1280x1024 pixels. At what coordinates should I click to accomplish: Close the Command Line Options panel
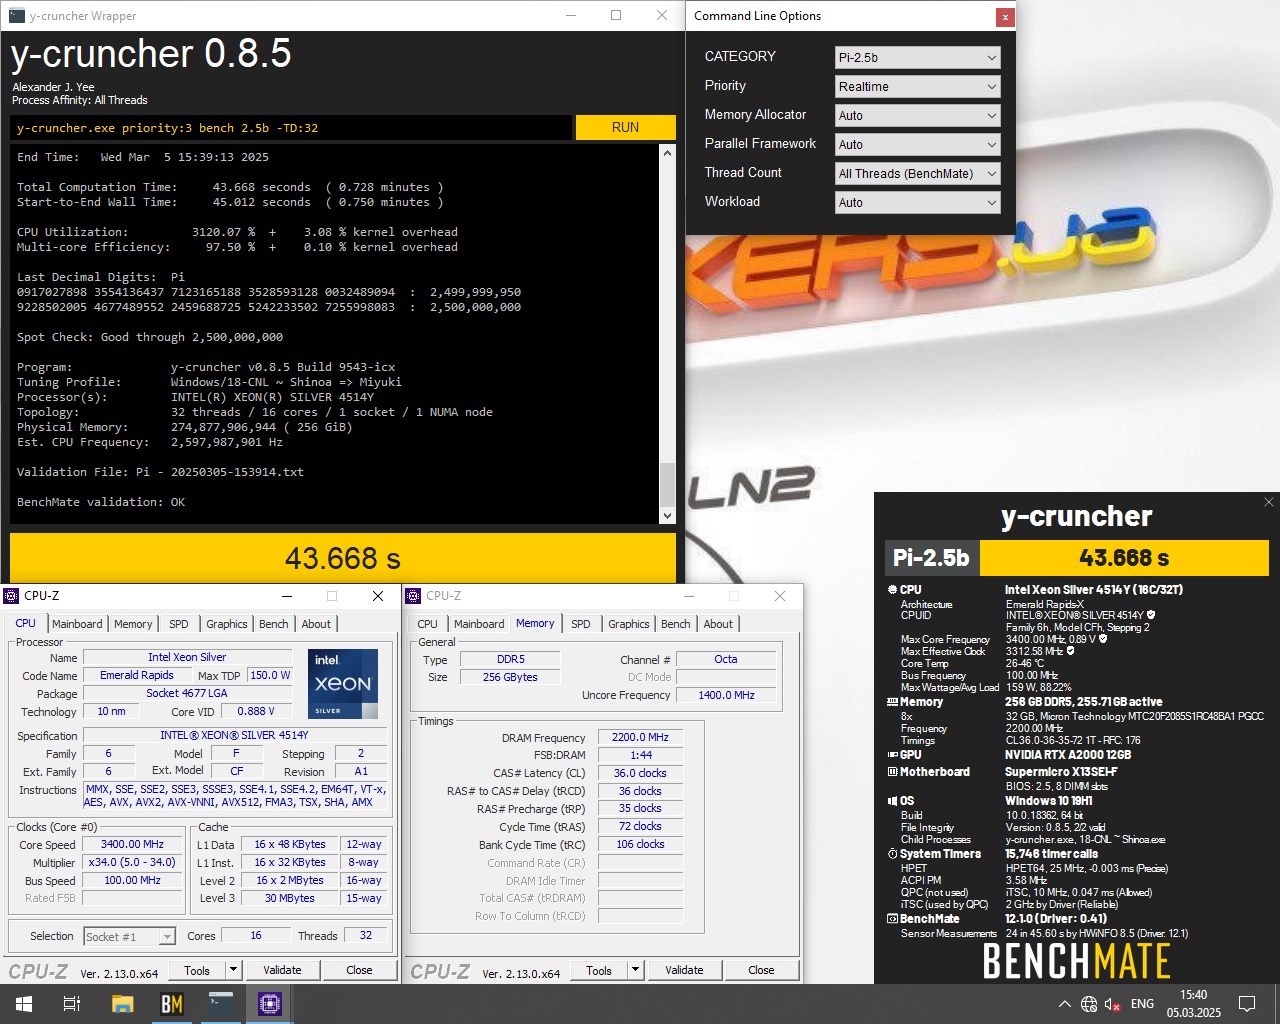tap(1004, 17)
